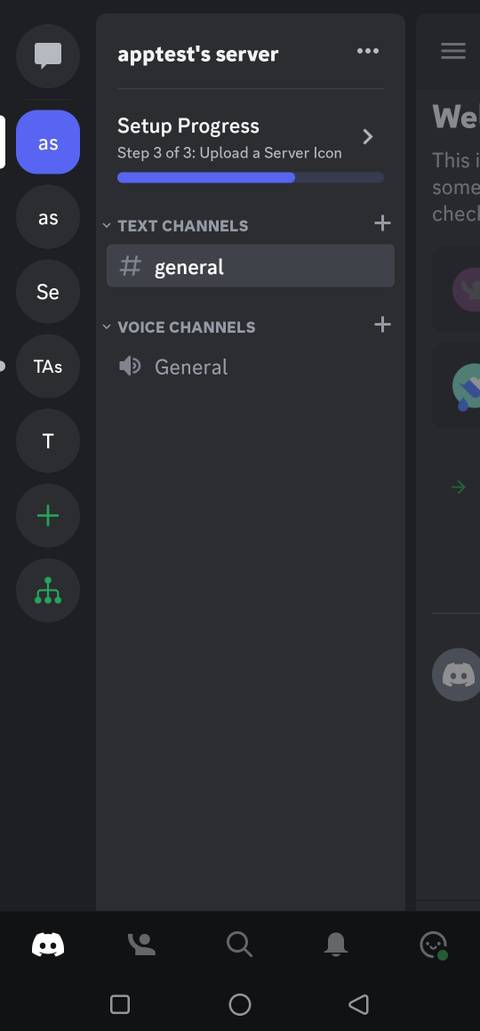Open the user profile status tab
480x1031 pixels.
(x=433, y=945)
